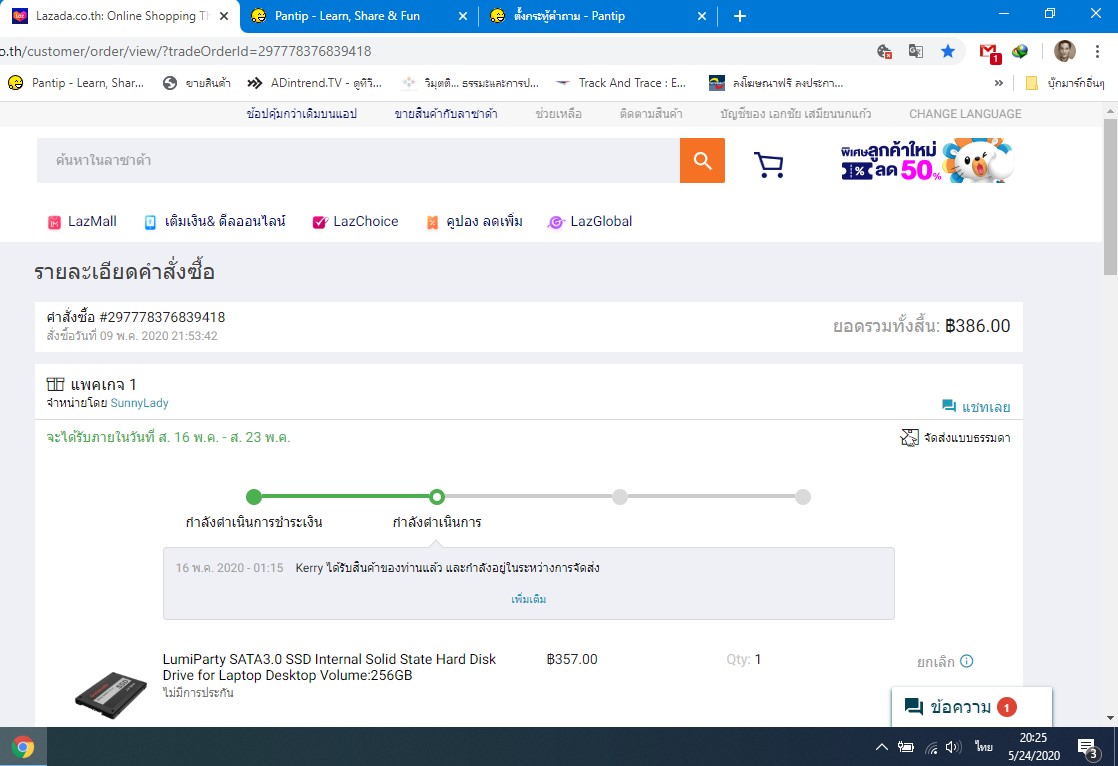Click the cookie blocked icon in address bar

tap(884, 51)
